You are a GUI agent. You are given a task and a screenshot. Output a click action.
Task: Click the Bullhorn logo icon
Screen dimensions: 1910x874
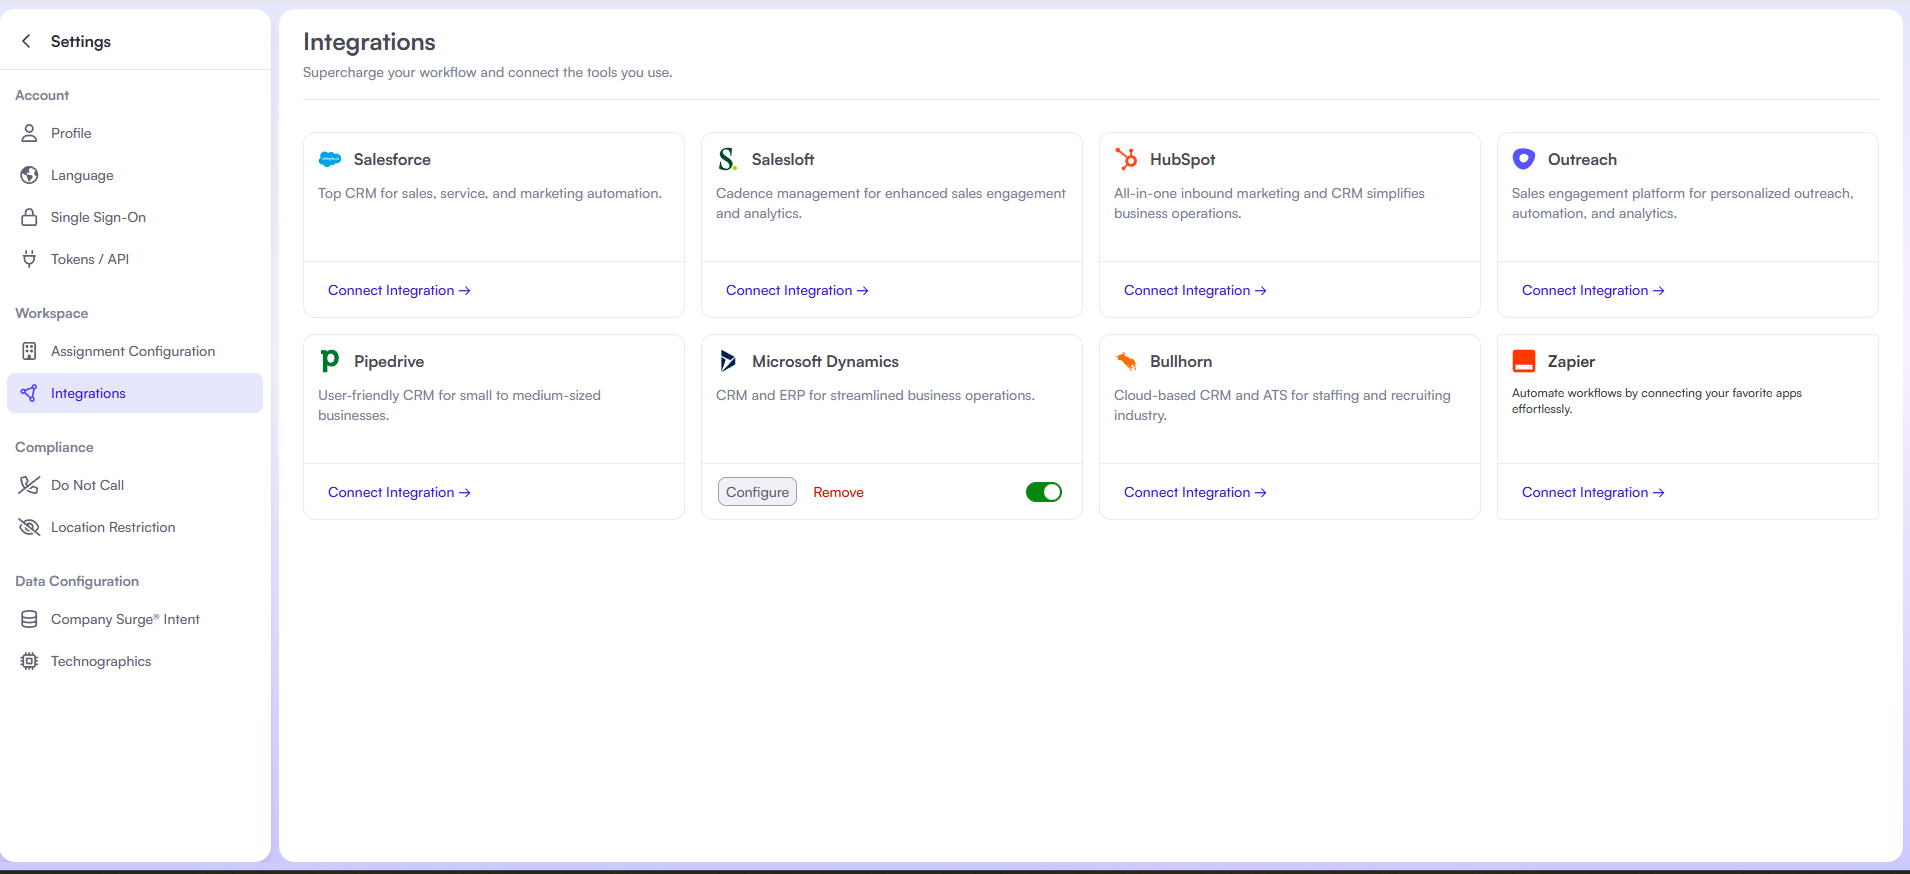[1126, 361]
